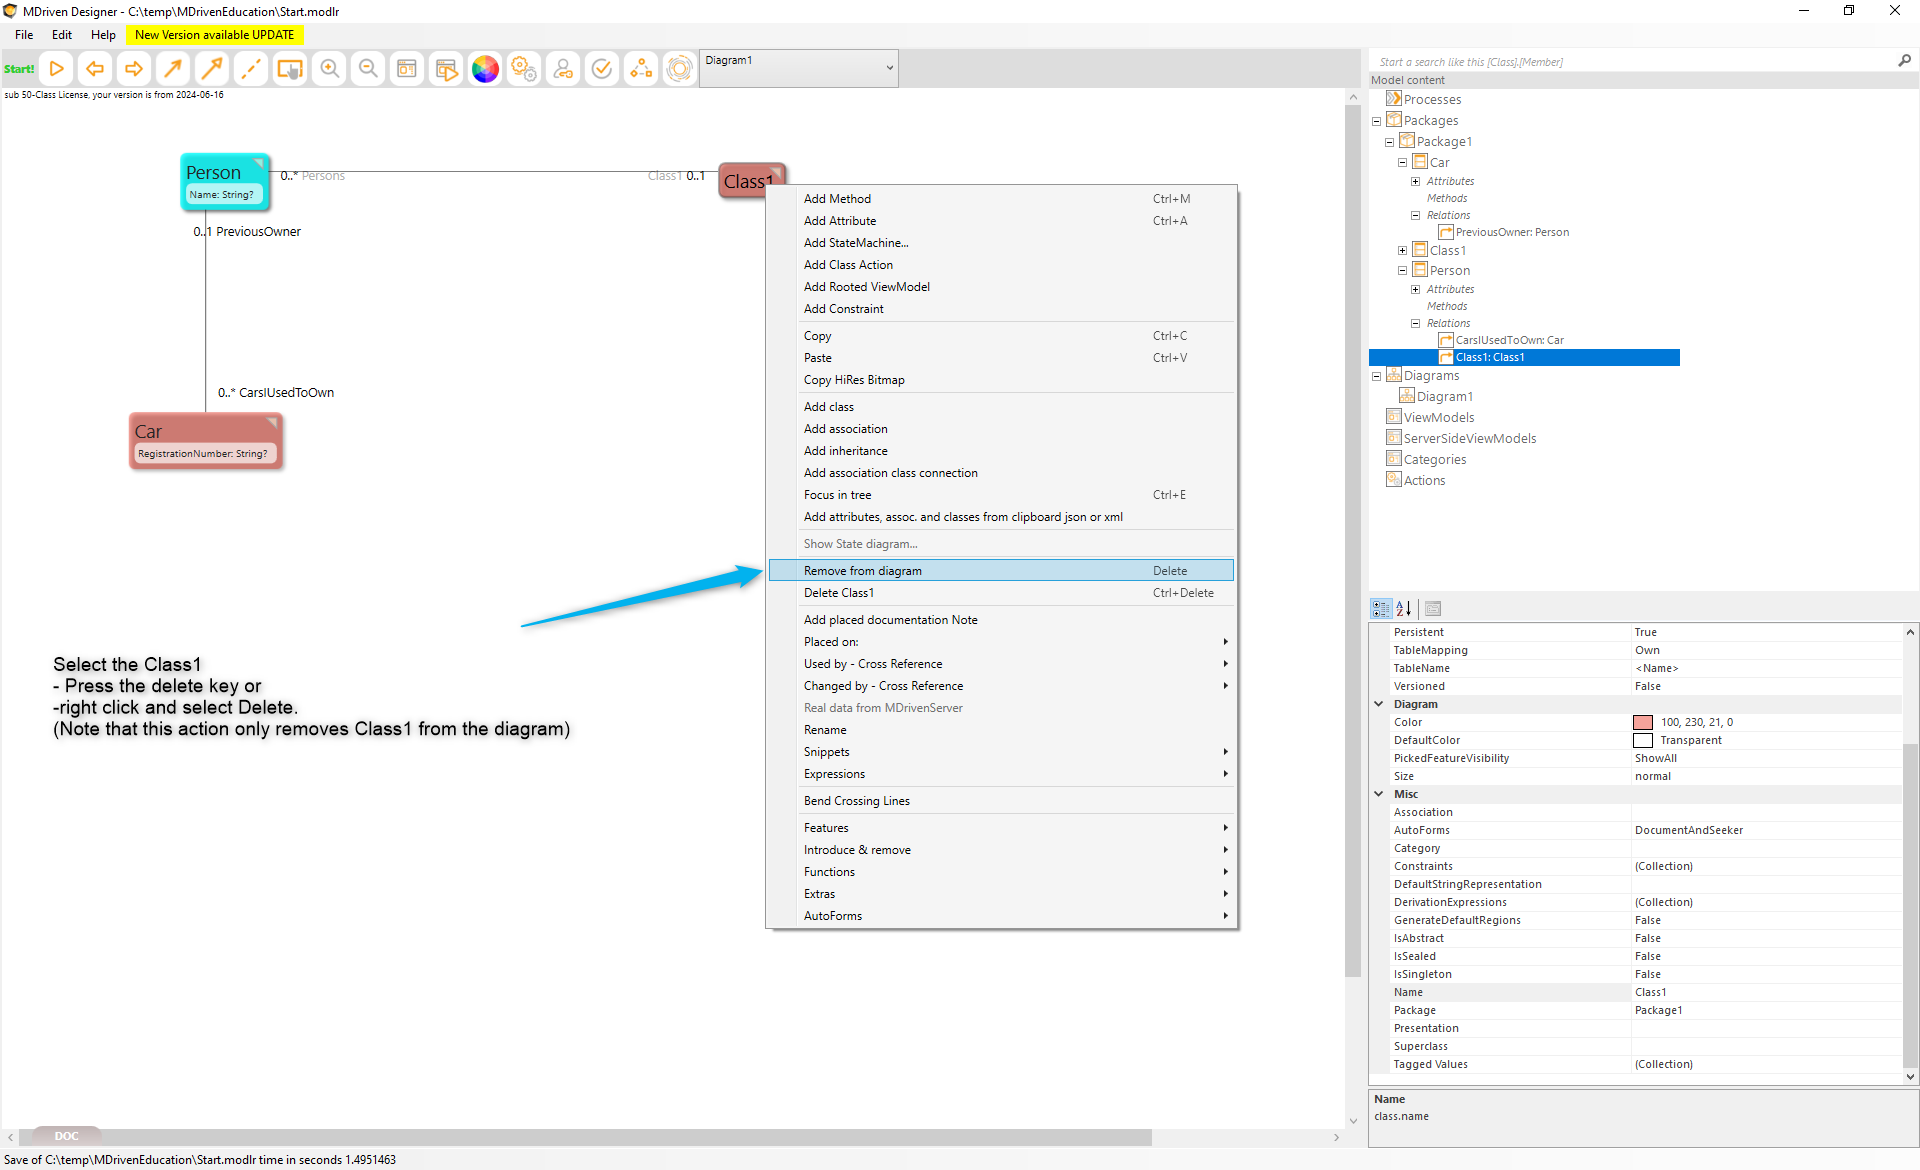Click the Color property red swatch

(x=1643, y=722)
